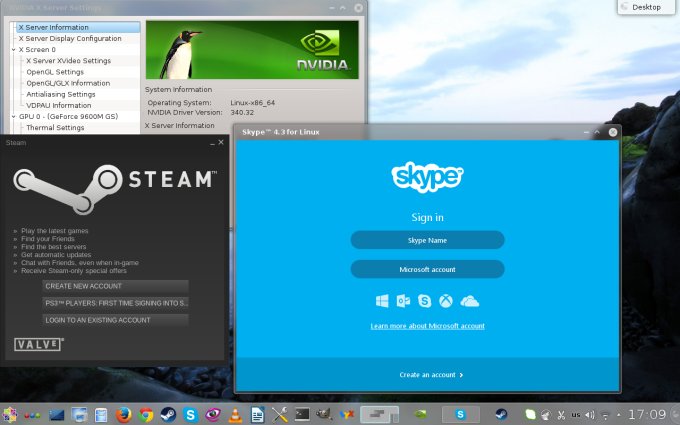Screen dimensions: 680x425
Task: Click the Windows logo icon in Skype
Action: (382, 301)
